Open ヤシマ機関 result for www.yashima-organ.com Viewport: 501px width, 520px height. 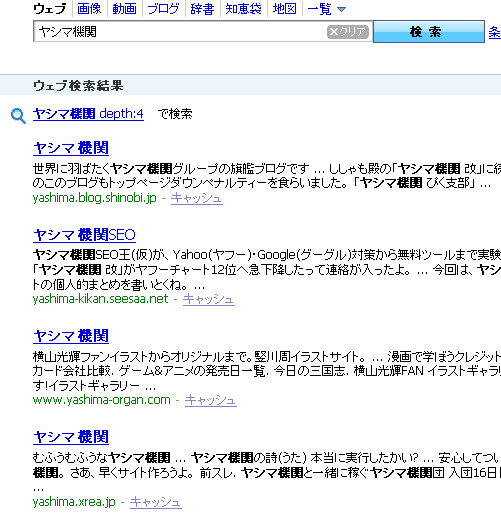[71, 336]
